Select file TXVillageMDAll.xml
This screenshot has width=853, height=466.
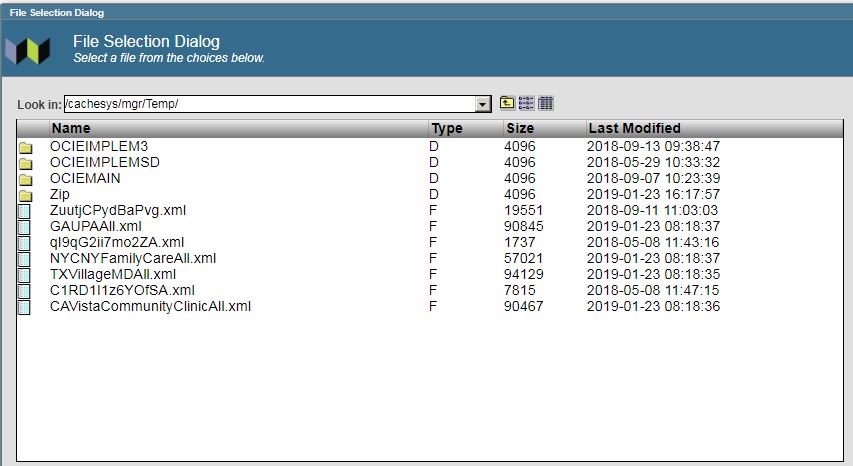[x=113, y=275]
